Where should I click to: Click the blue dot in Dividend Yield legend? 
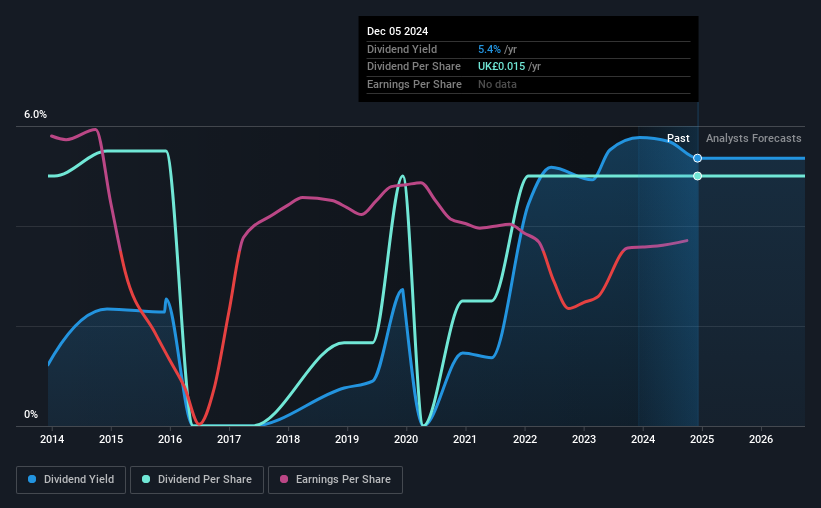point(32,479)
